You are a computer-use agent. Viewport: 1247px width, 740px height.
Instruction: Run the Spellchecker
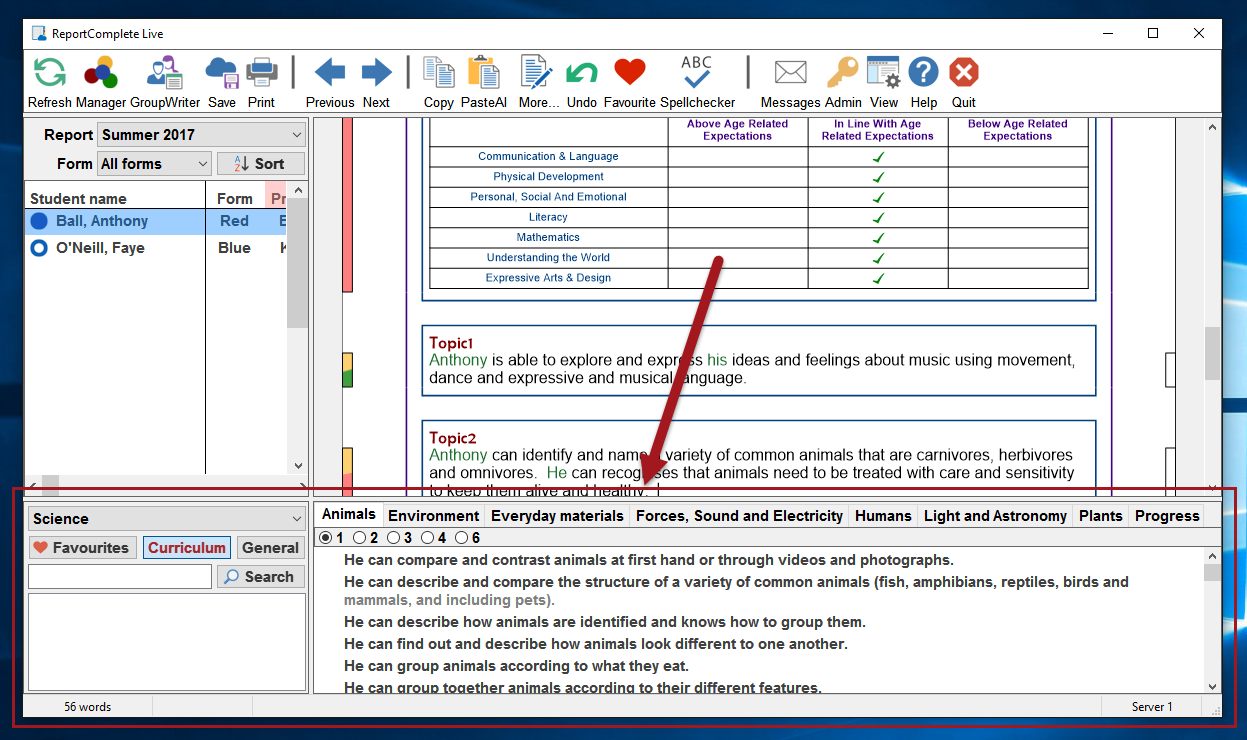(697, 74)
